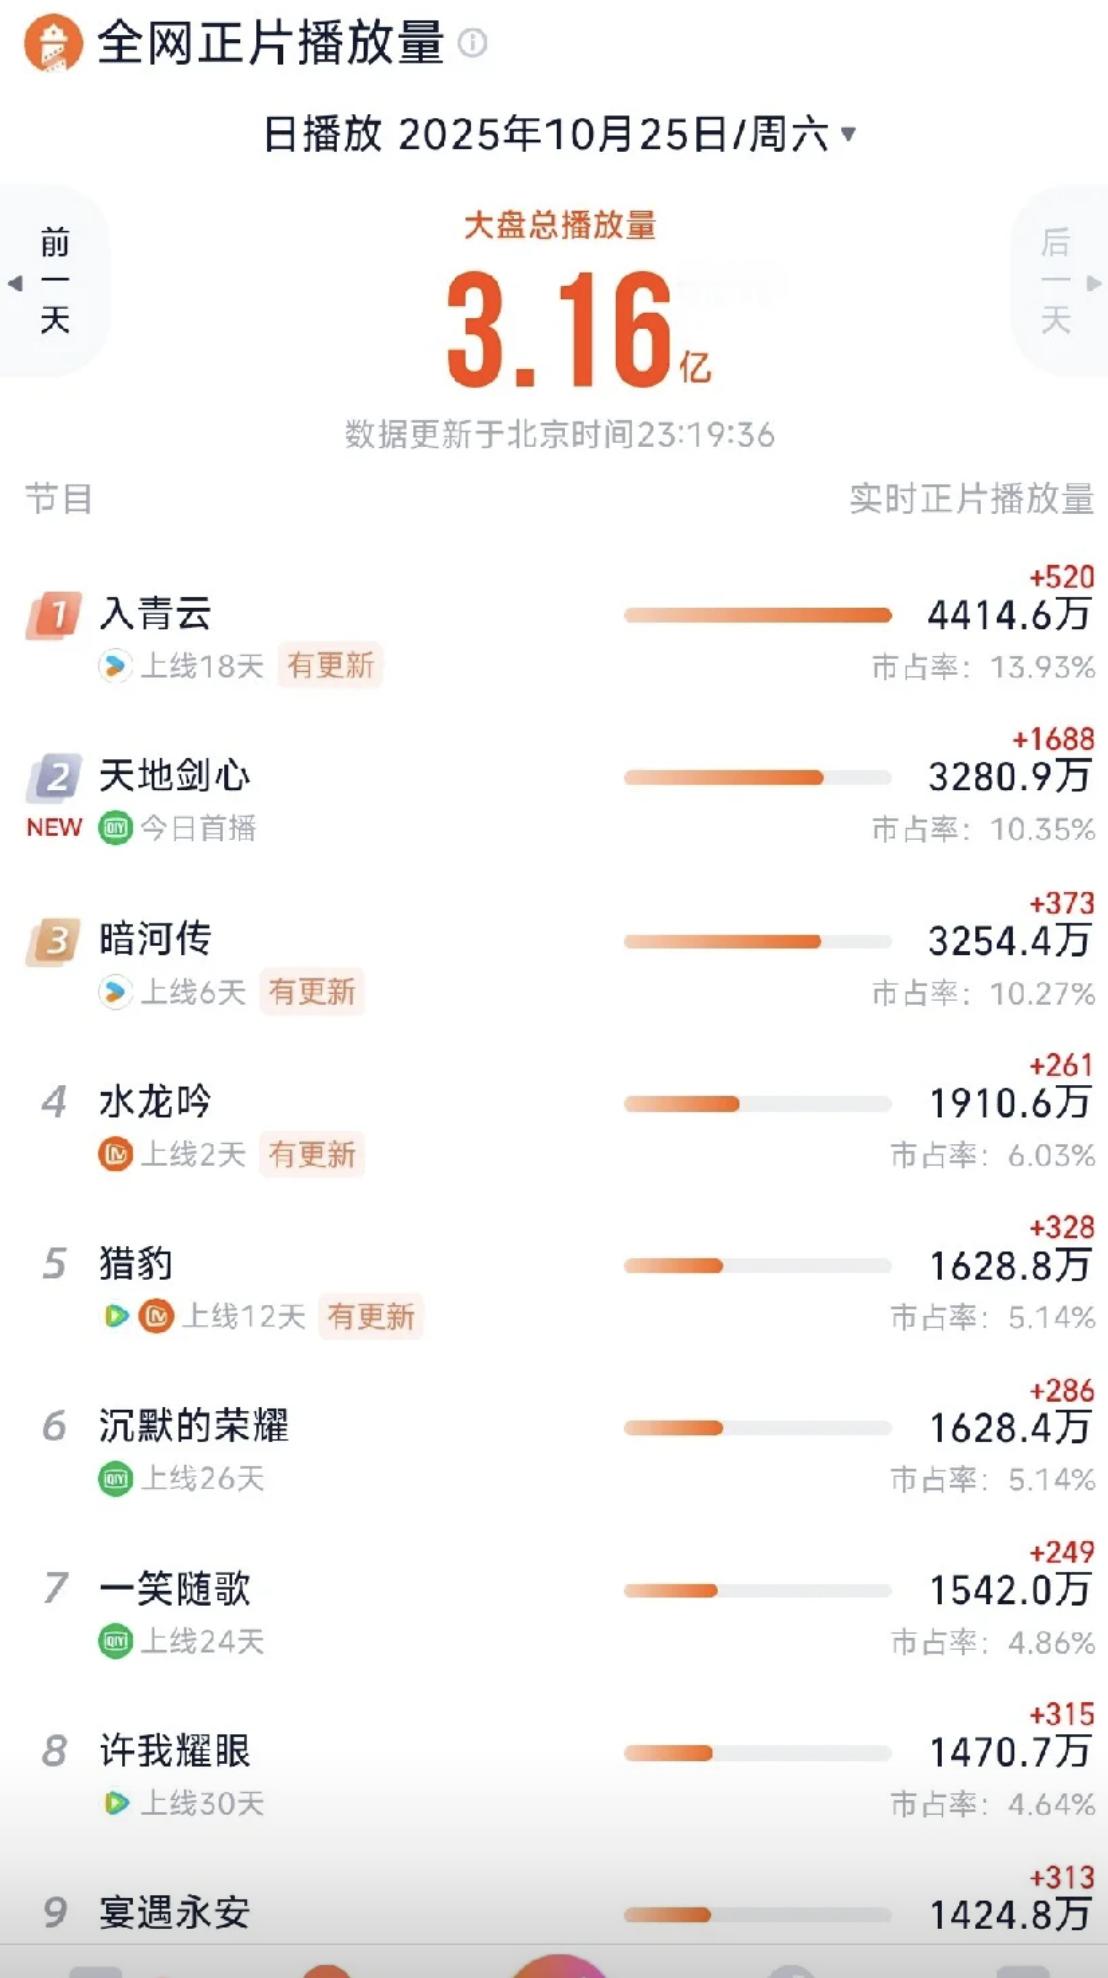Open the date dropdown arrow next to 周六
Image resolution: width=1108 pixels, height=1978 pixels.
pos(849,133)
